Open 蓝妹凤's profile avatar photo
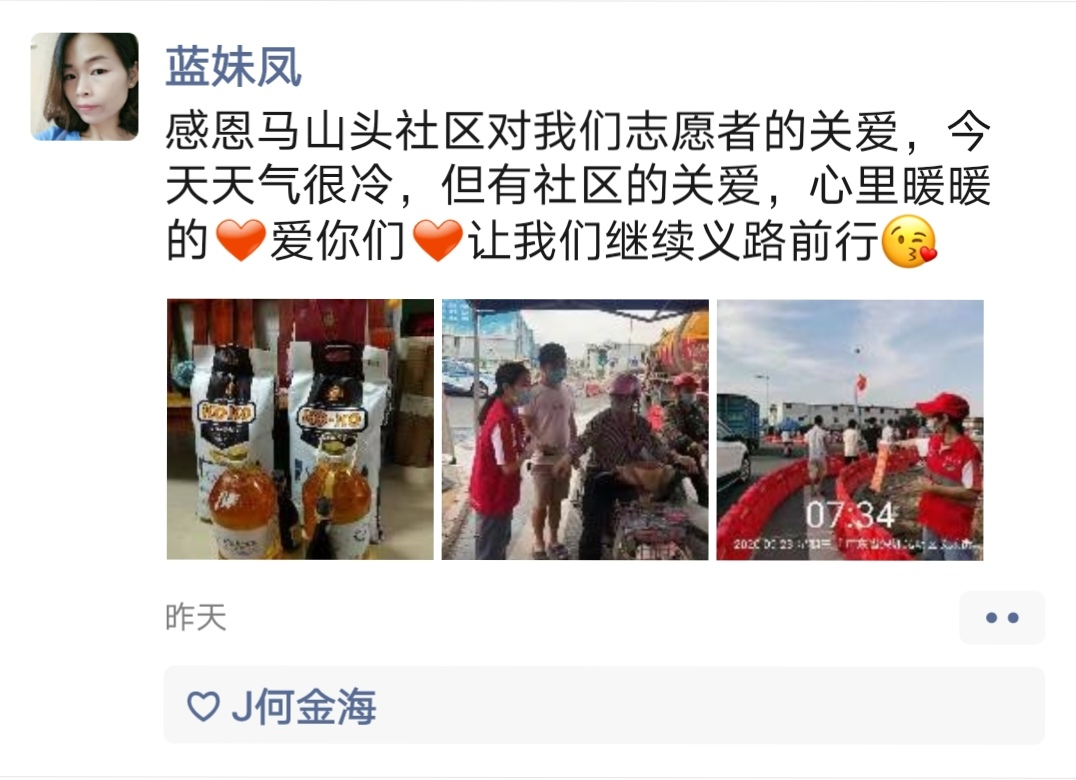This screenshot has height=780, width=1076. click(84, 86)
